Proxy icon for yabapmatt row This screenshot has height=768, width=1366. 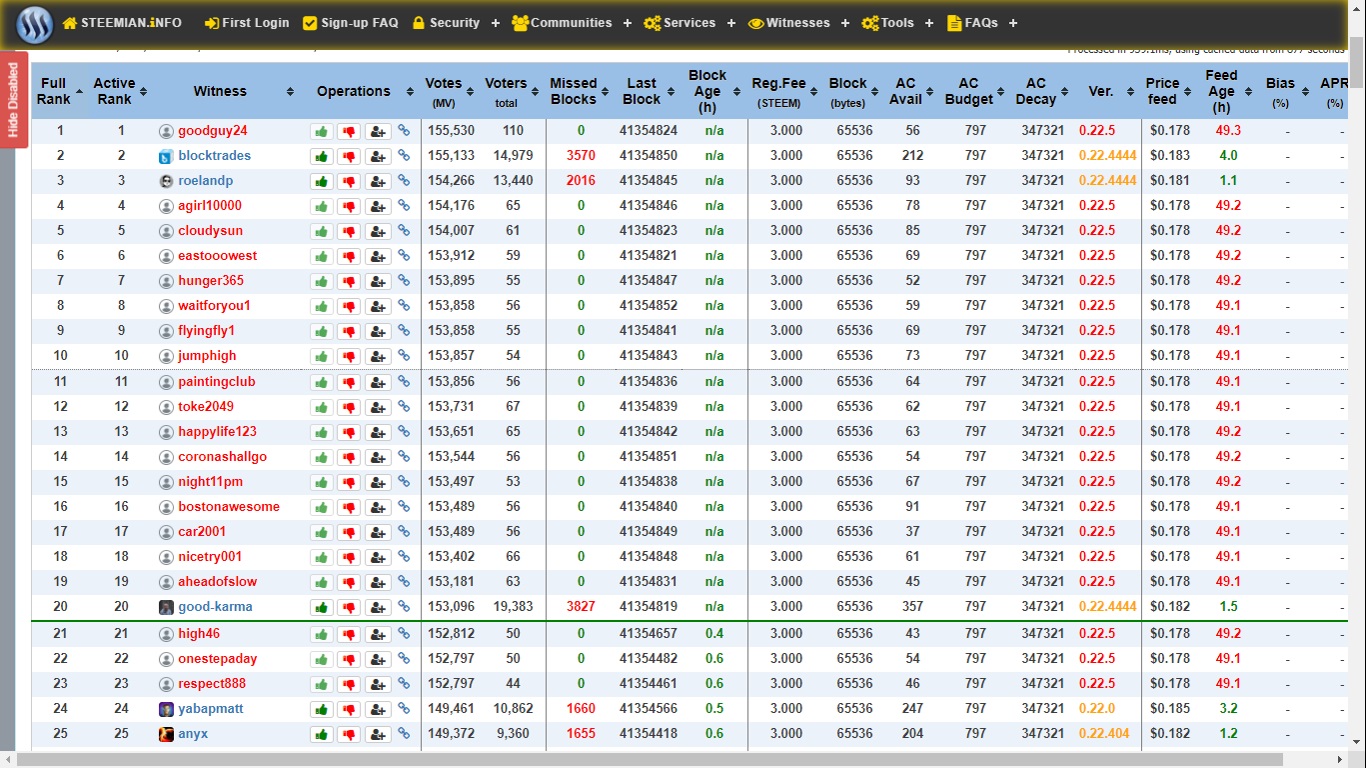(378, 709)
